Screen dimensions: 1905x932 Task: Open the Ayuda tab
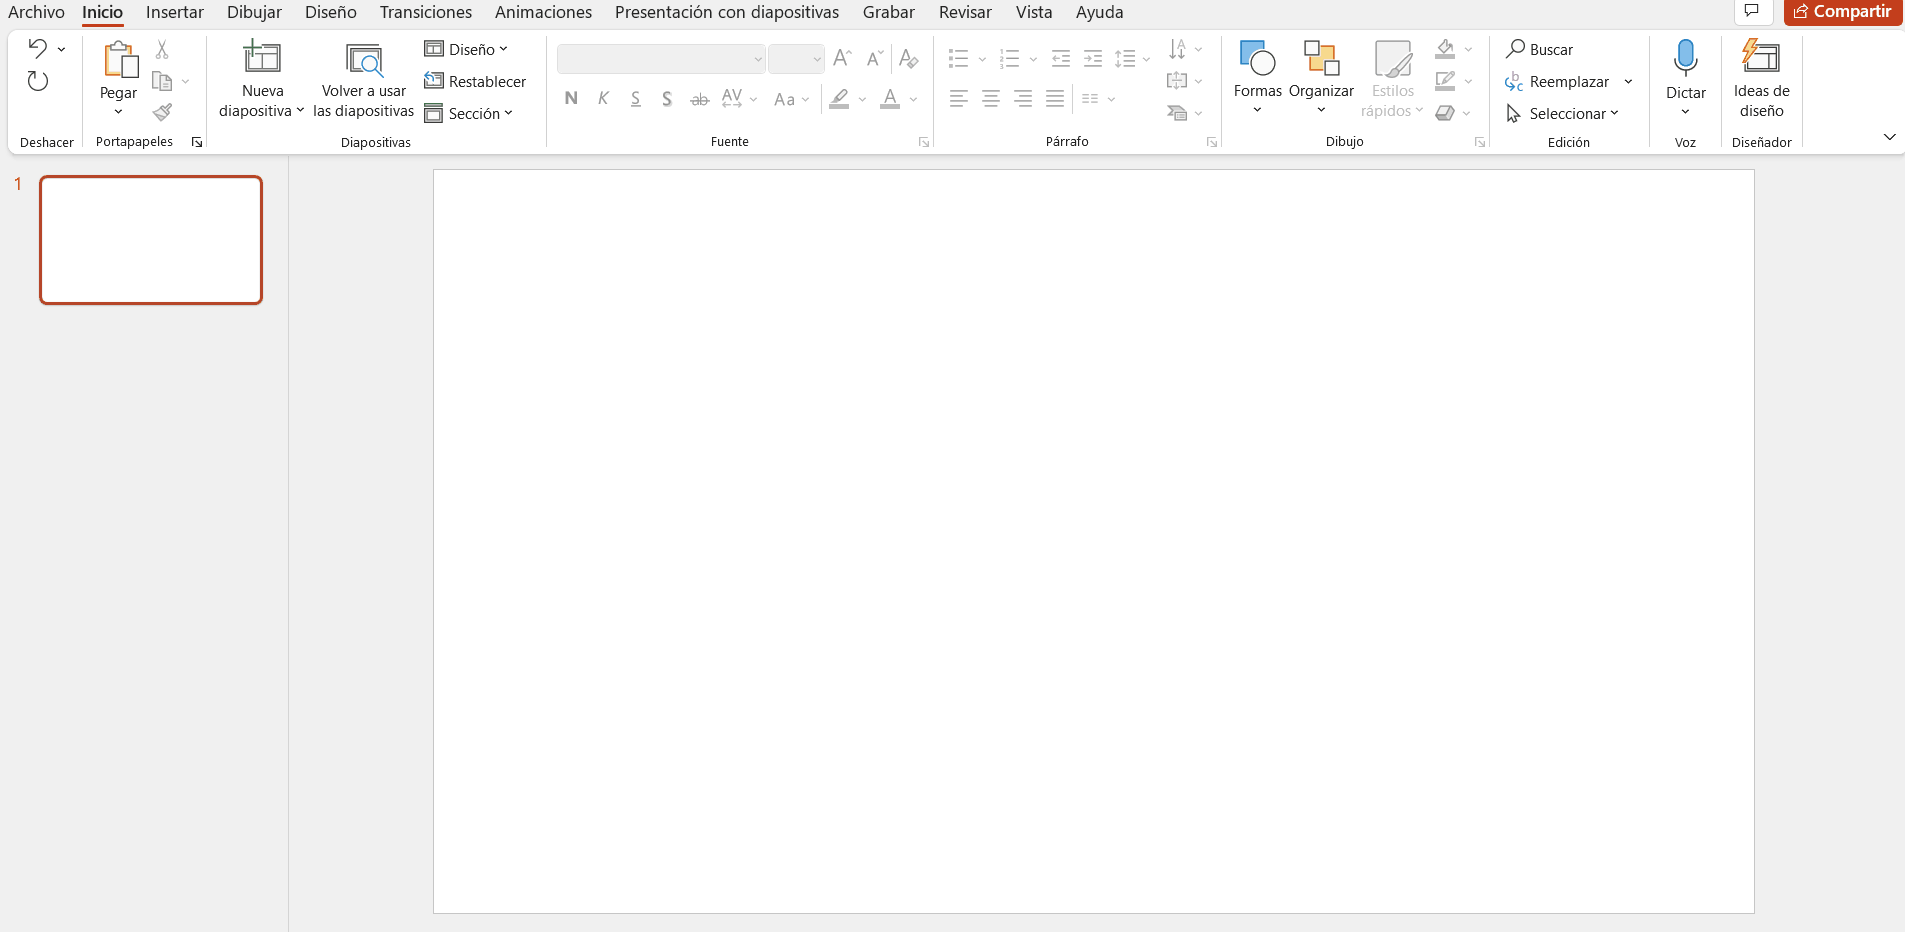[x=1100, y=12]
